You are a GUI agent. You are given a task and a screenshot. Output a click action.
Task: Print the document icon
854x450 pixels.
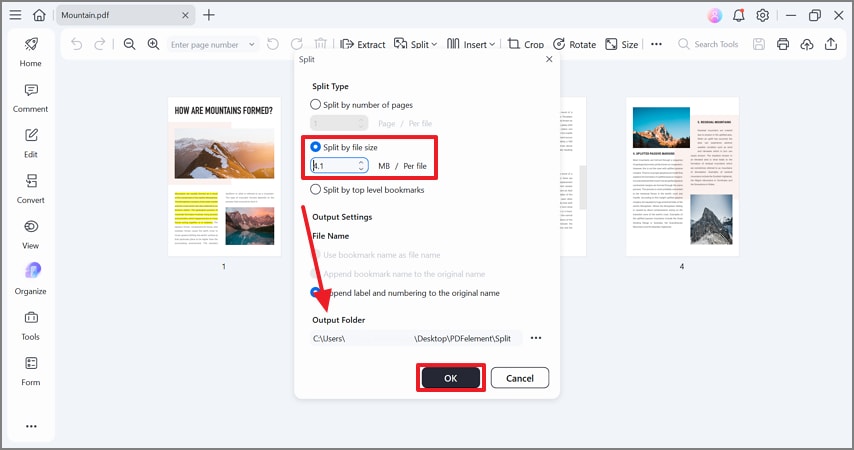coord(783,44)
